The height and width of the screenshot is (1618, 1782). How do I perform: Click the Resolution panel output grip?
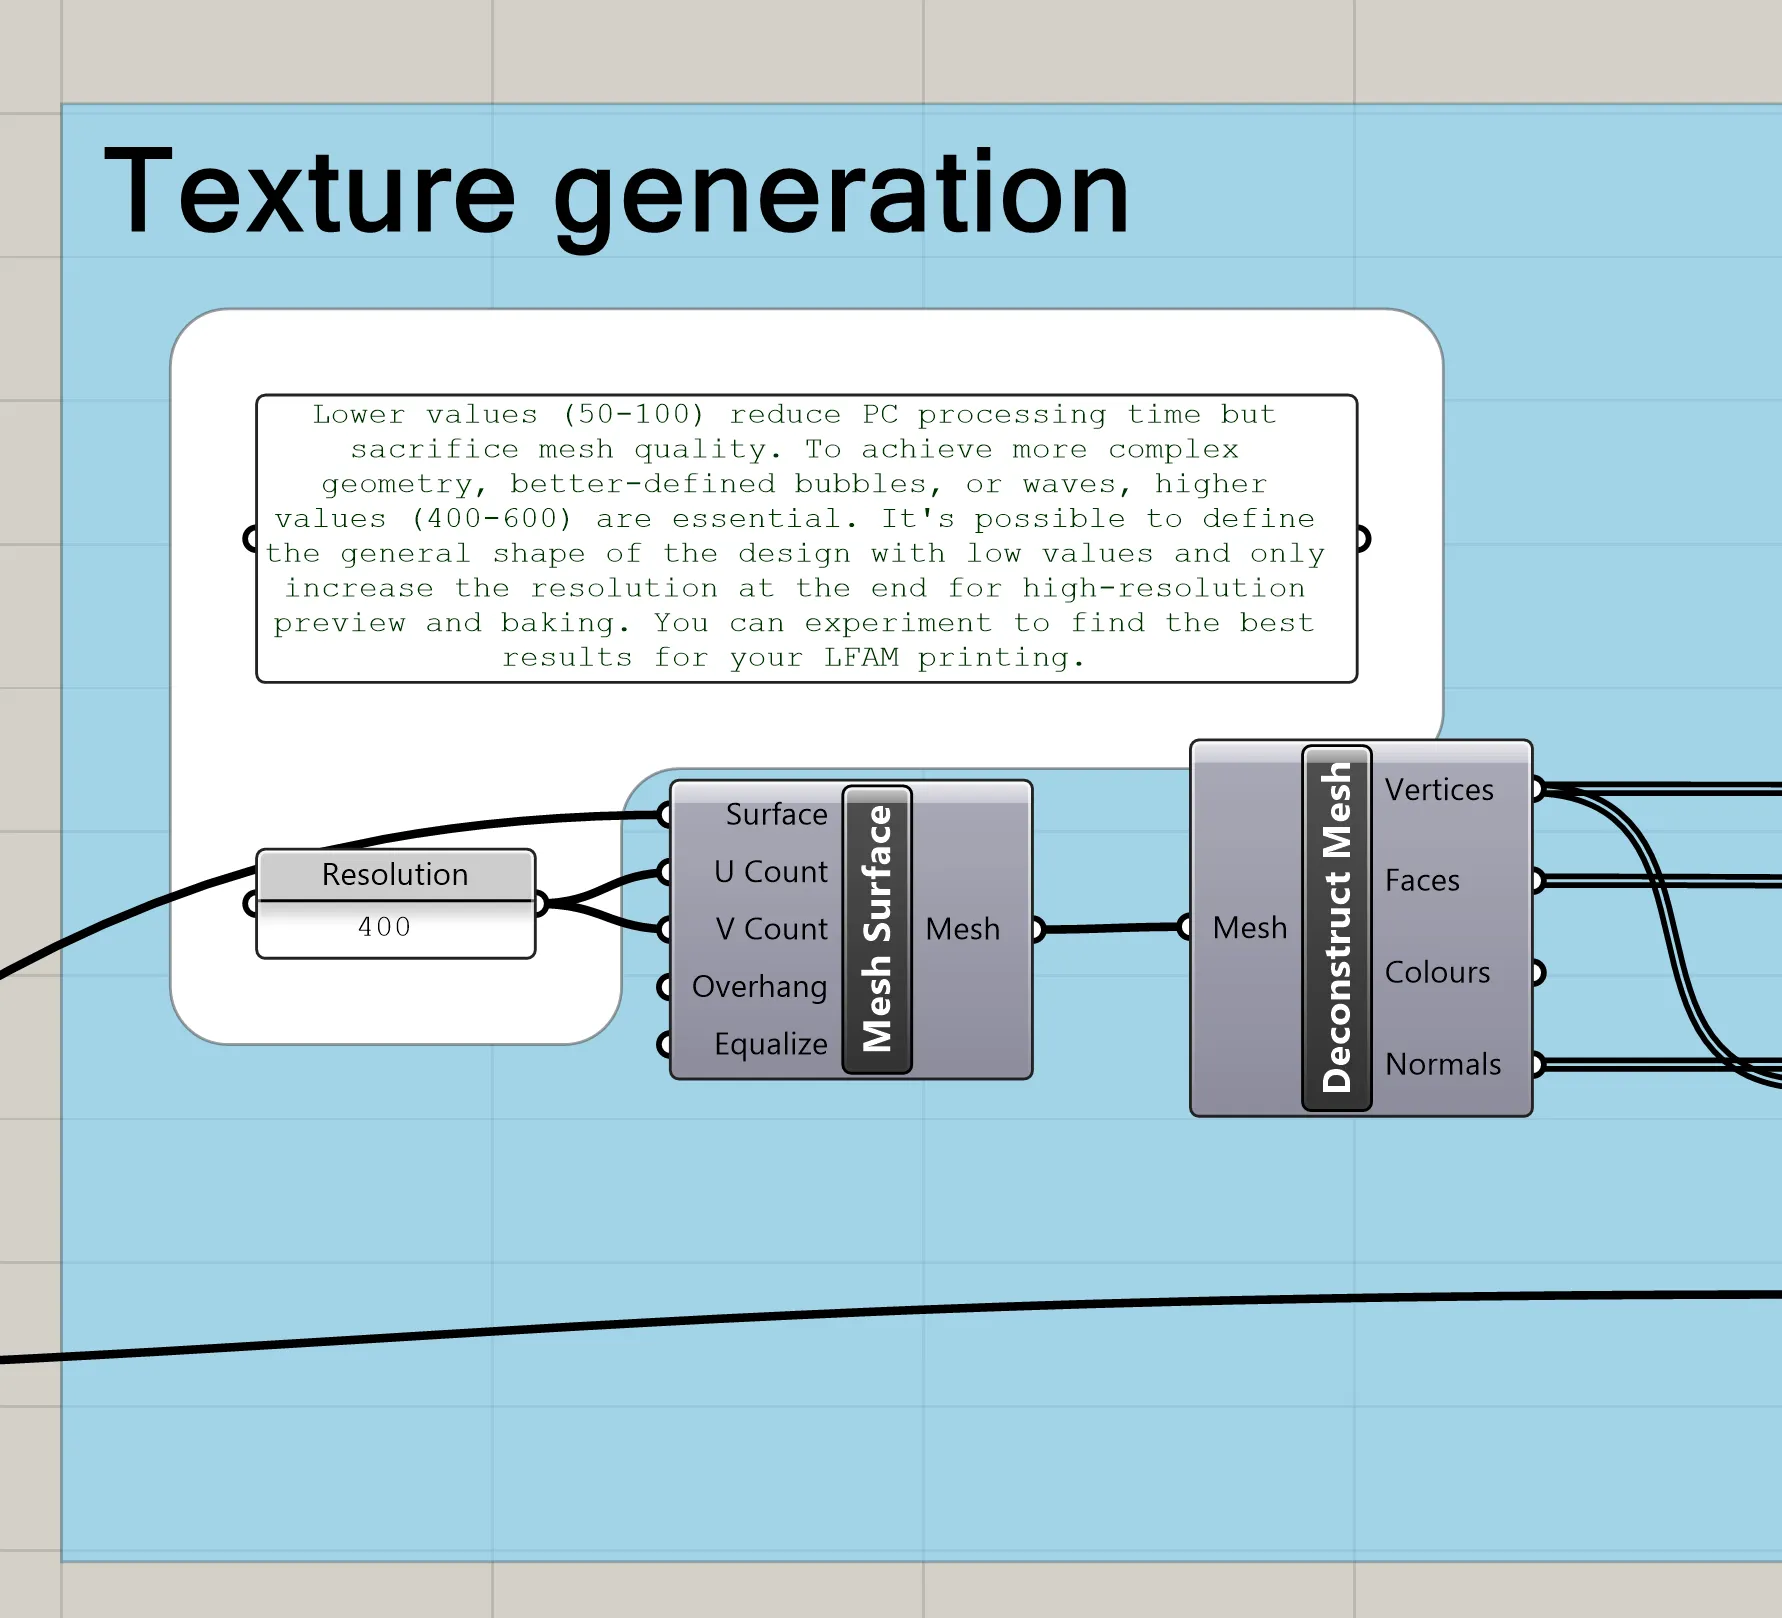pyautogui.click(x=541, y=904)
